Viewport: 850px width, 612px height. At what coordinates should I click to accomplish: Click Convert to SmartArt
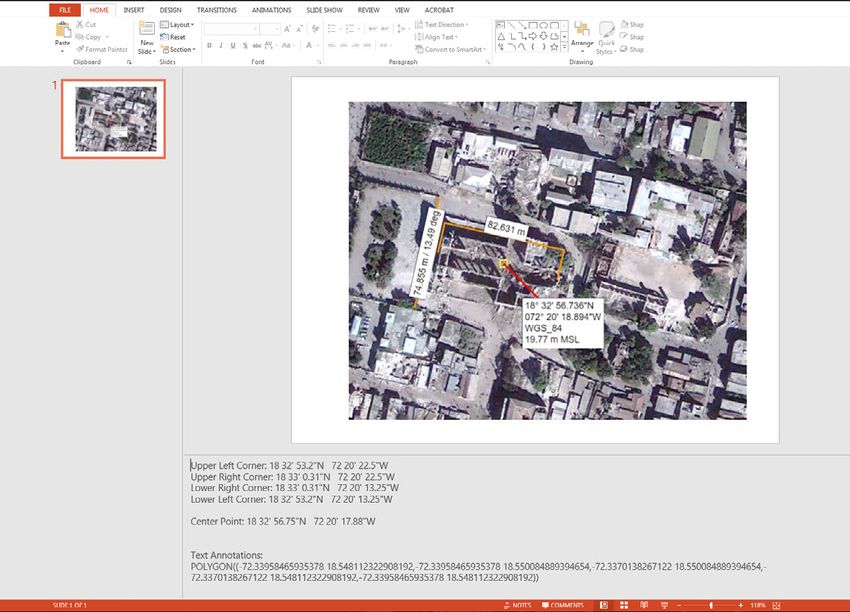450,49
